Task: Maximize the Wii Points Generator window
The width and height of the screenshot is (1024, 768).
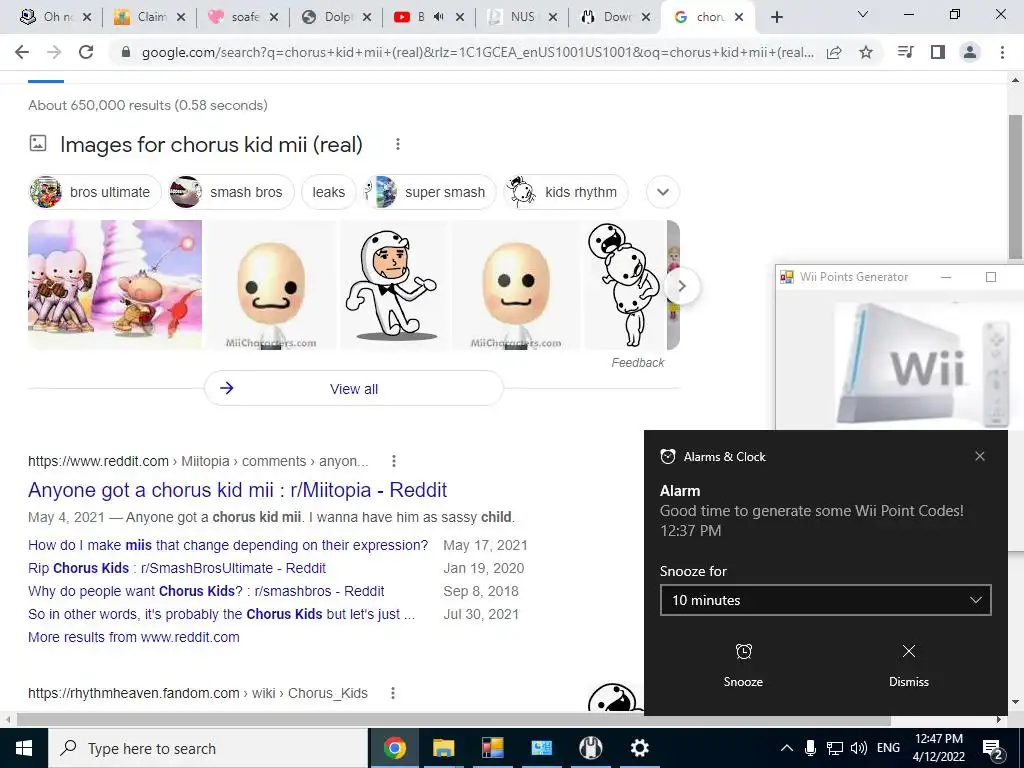Action: pos(991,277)
